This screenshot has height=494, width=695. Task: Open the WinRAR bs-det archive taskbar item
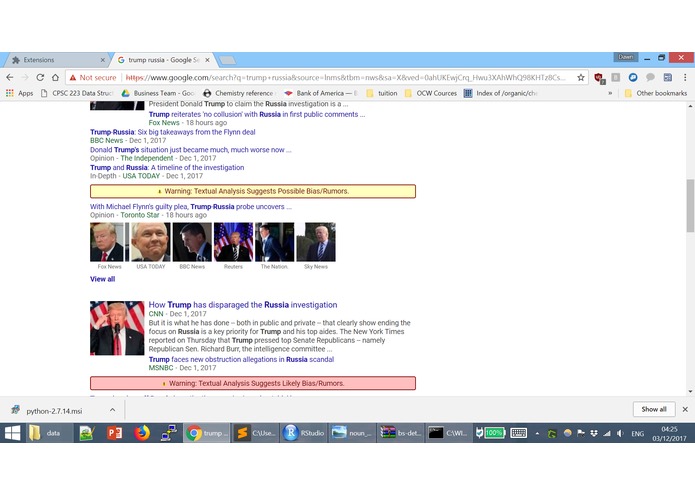pyautogui.click(x=401, y=433)
